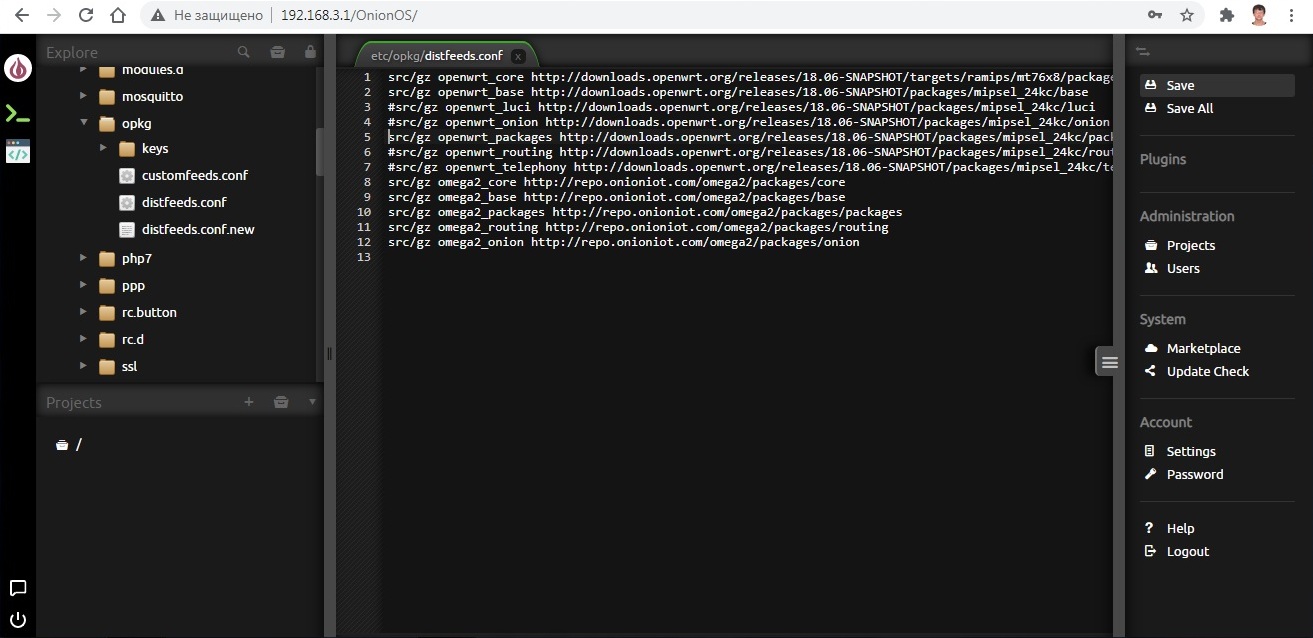Expand the ssl folder arrow
The width and height of the screenshot is (1313, 638).
coord(84,366)
